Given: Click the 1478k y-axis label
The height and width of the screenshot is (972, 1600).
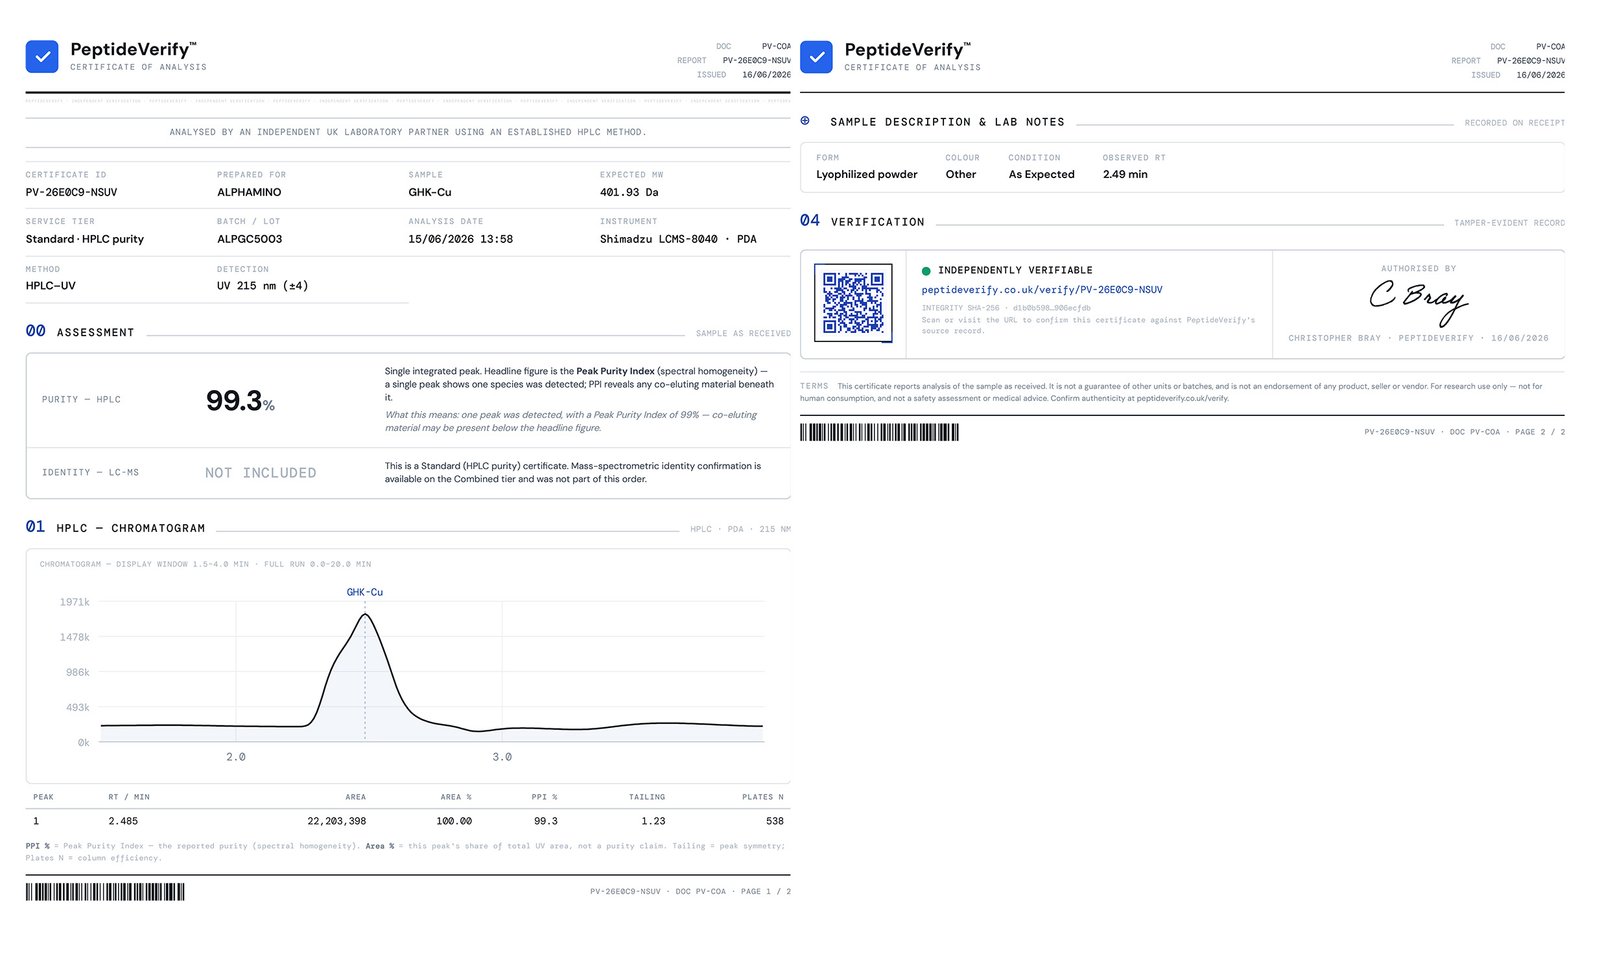Looking at the screenshot, I should coord(75,637).
